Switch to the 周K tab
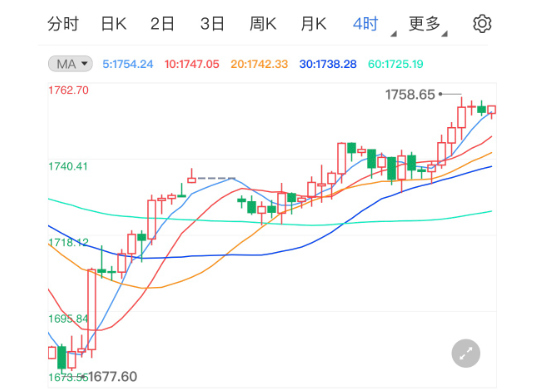 point(263,24)
